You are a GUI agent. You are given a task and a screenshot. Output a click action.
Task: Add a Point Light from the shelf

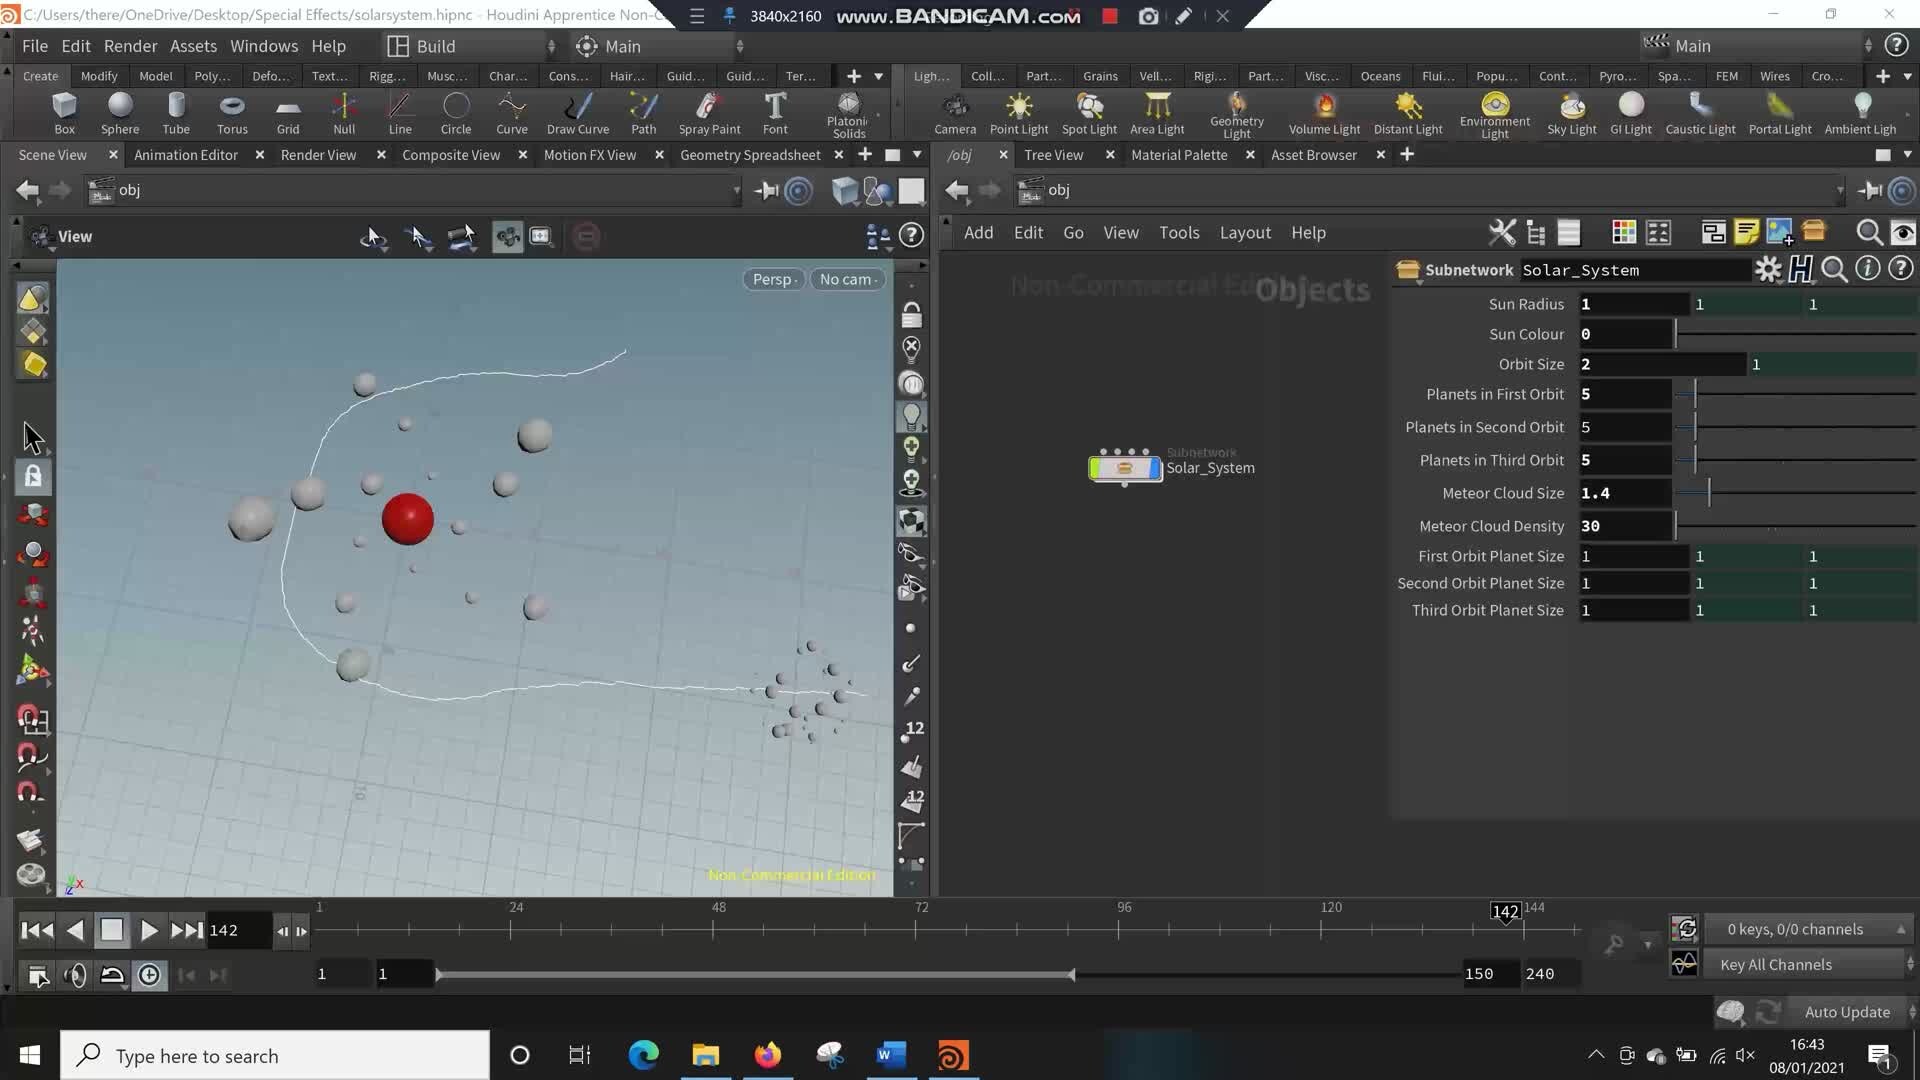1018,110
